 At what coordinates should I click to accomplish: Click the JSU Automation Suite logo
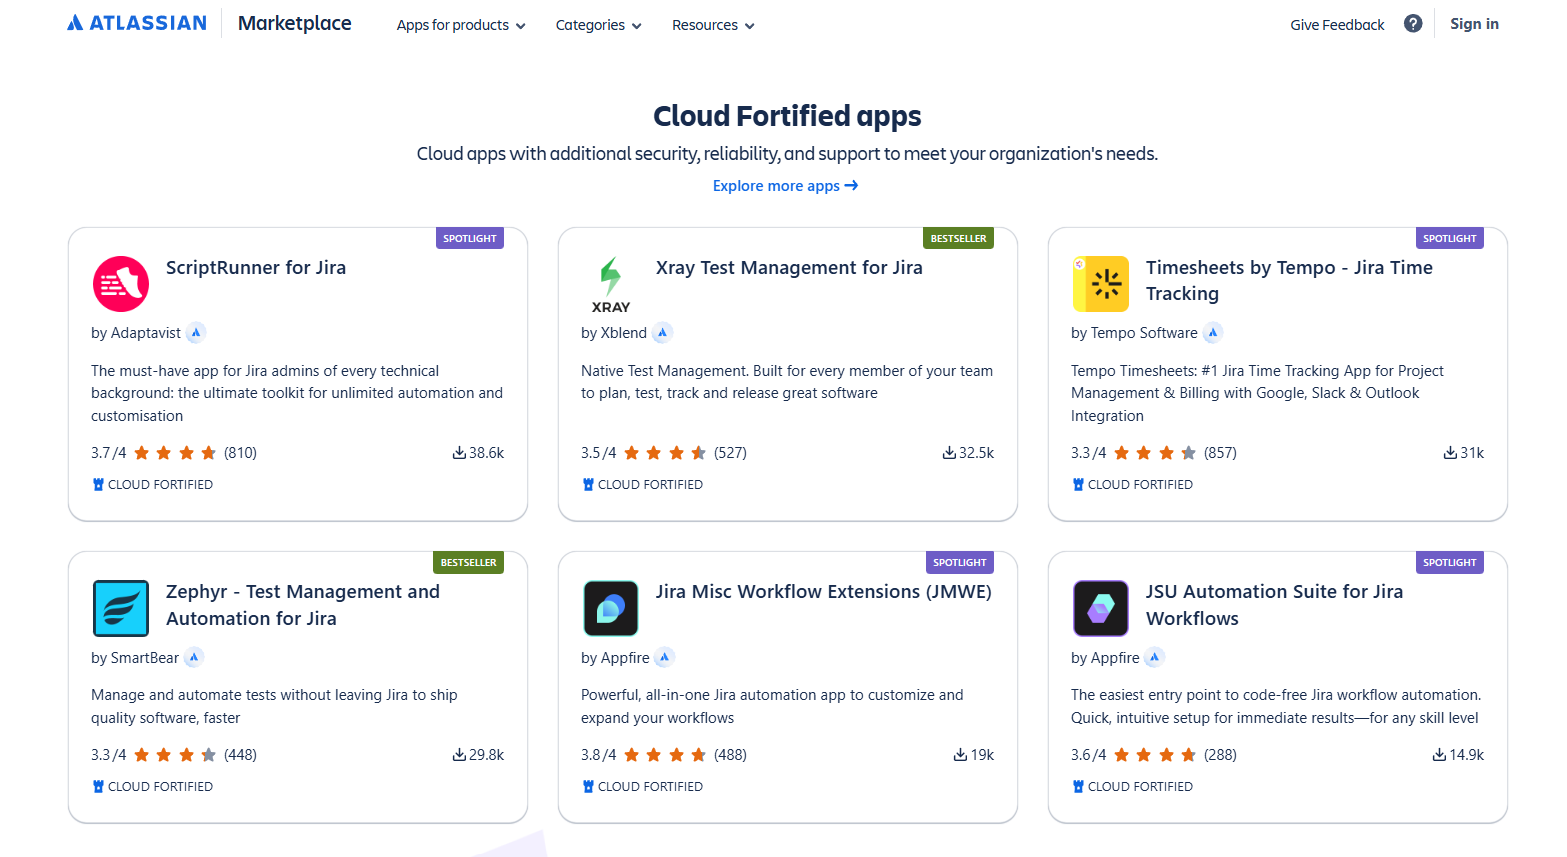tap(1101, 608)
